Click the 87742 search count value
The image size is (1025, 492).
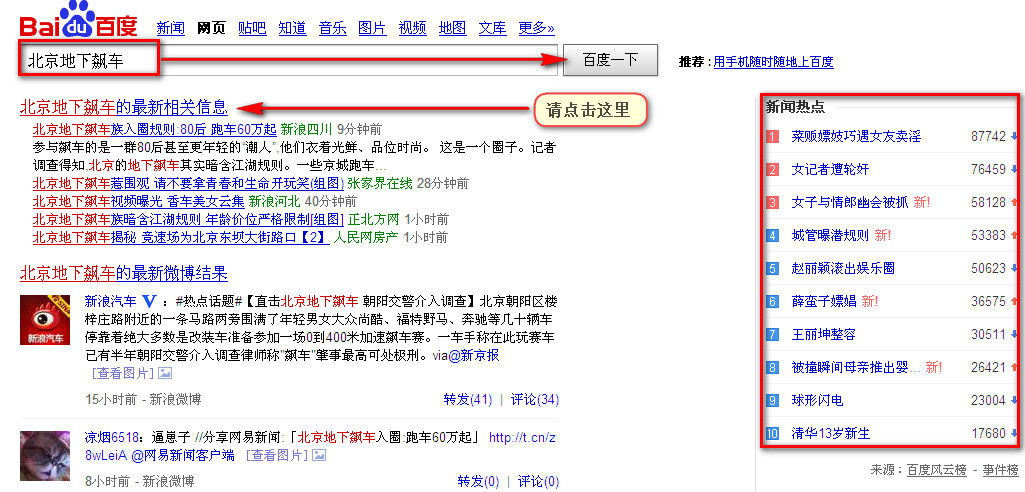[988, 137]
